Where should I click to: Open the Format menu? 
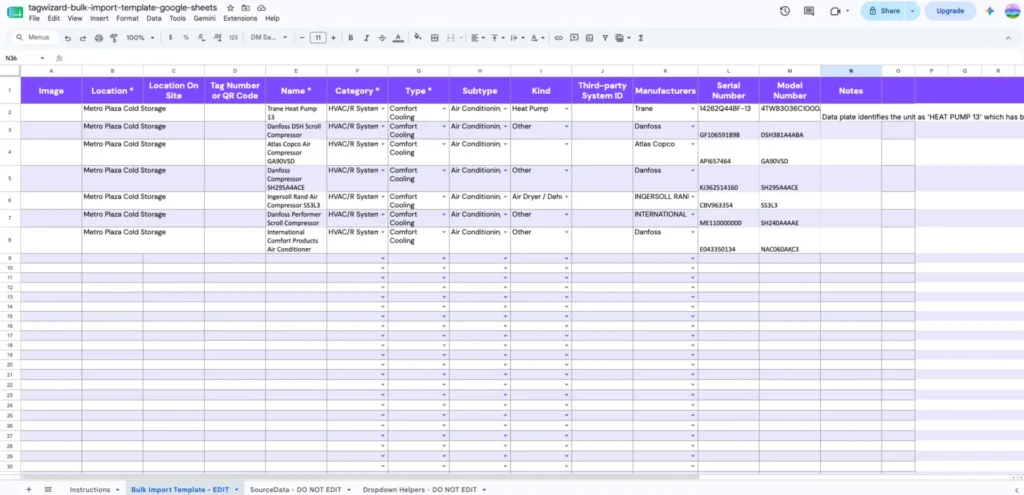(x=127, y=18)
